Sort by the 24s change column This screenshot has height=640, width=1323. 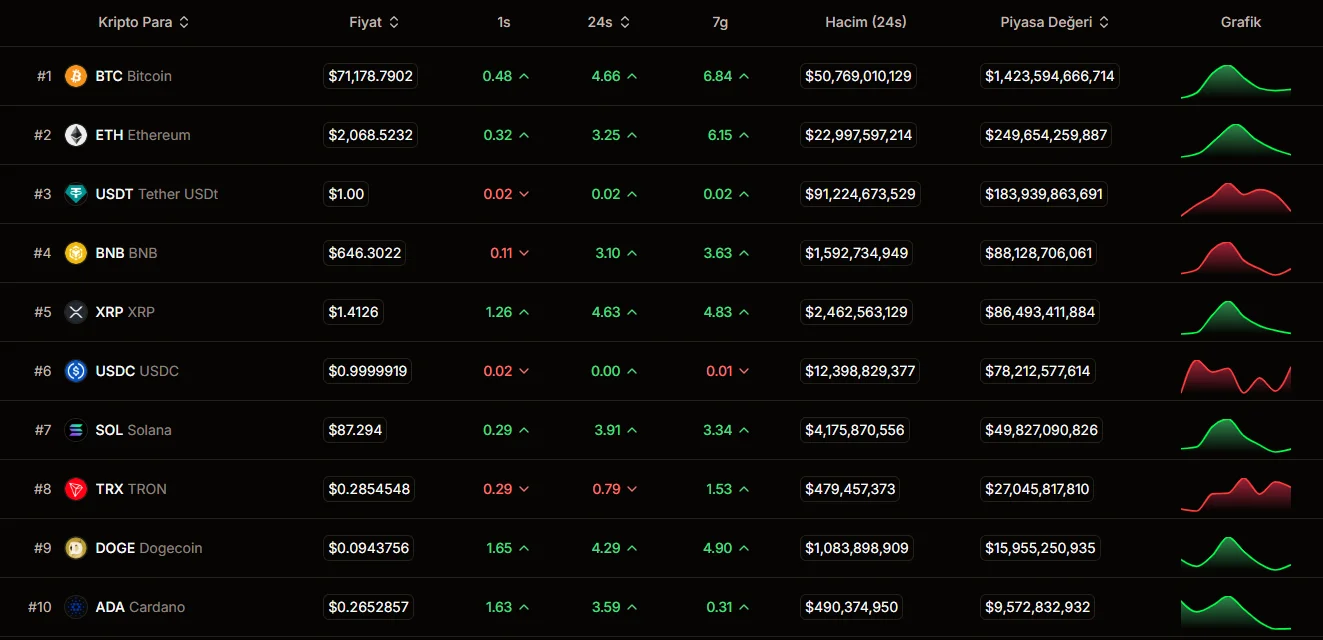(x=608, y=22)
